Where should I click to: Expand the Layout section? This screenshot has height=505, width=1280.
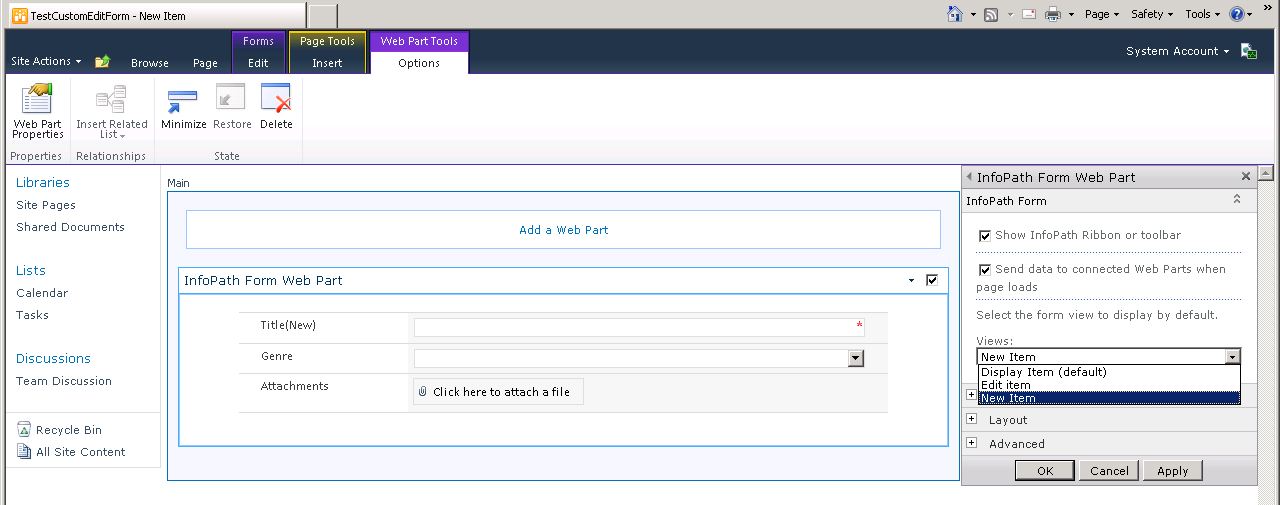971,419
